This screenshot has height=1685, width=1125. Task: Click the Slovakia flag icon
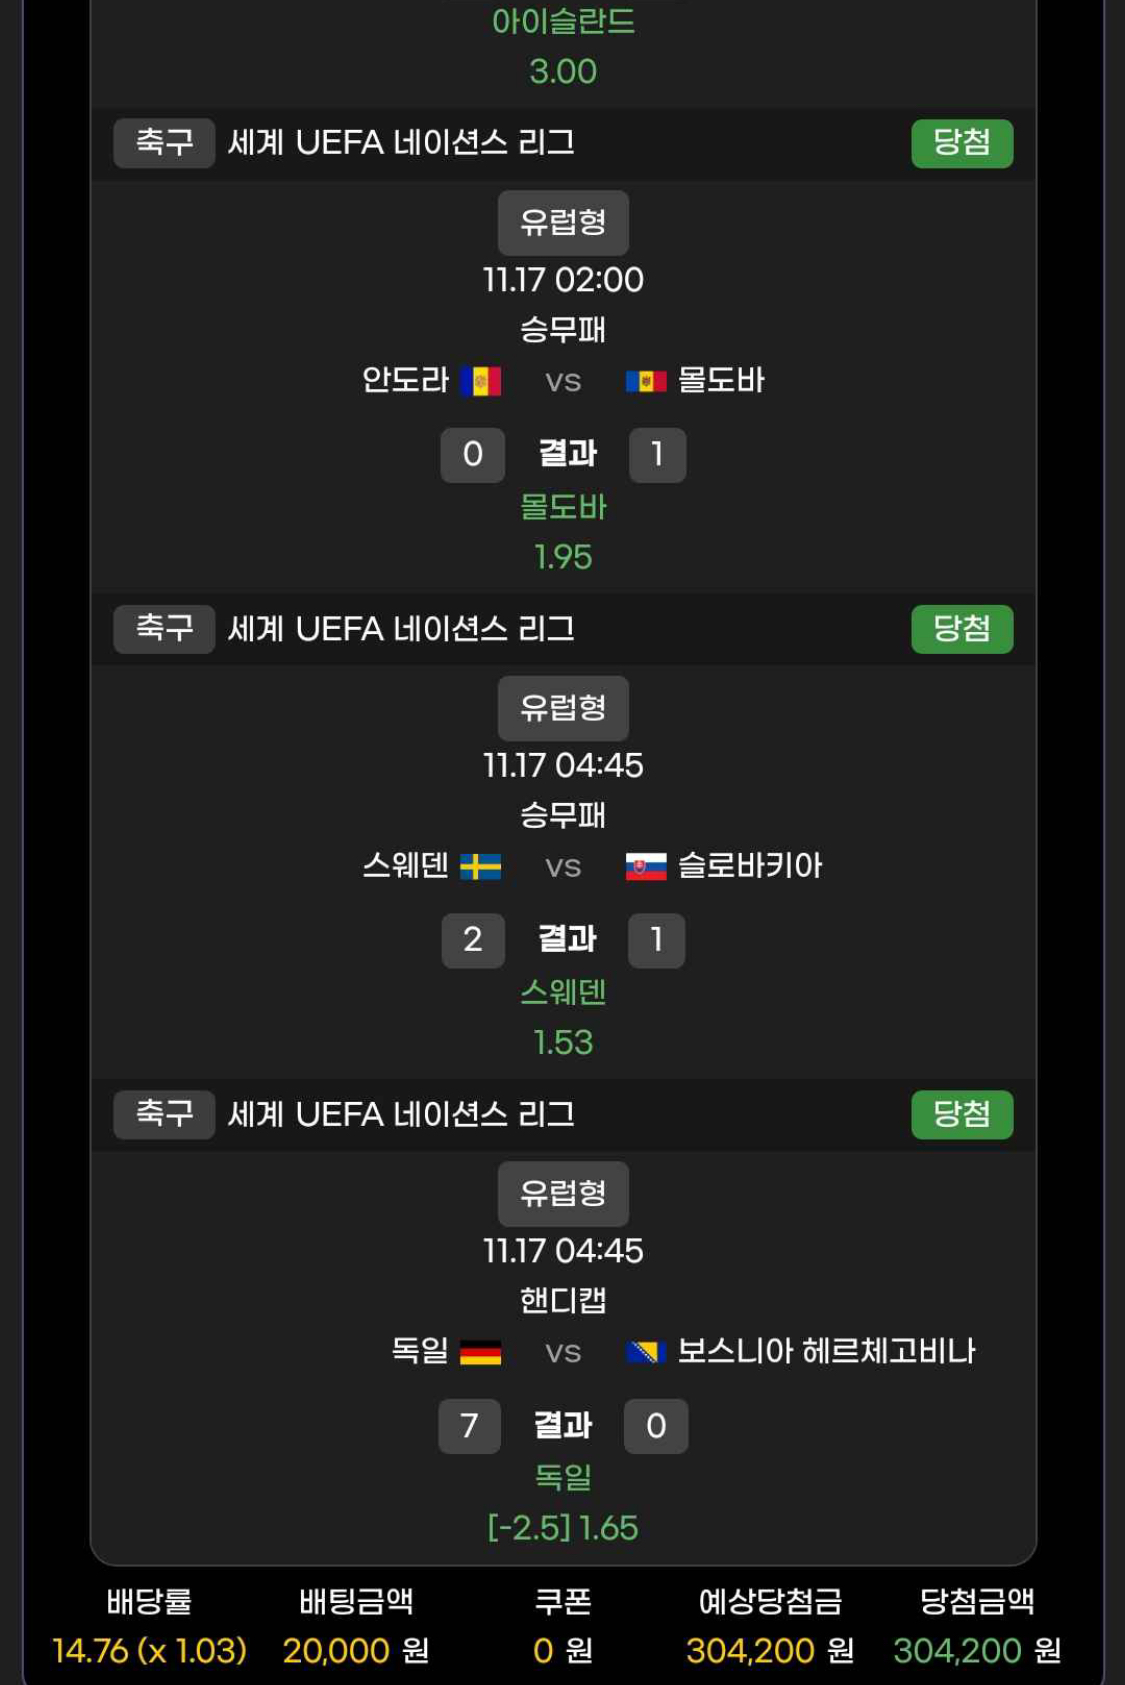pyautogui.click(x=646, y=866)
